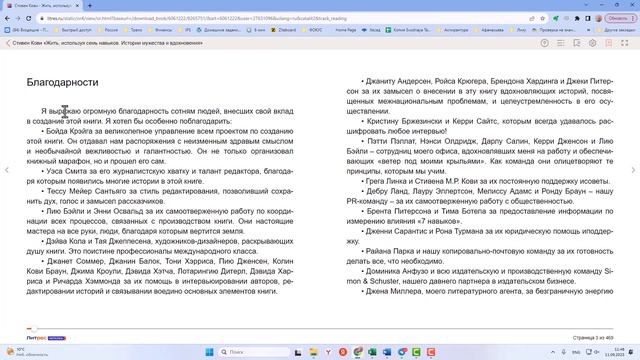Turn to the previous page arrow
This screenshot has width=640, height=360.
point(7,170)
